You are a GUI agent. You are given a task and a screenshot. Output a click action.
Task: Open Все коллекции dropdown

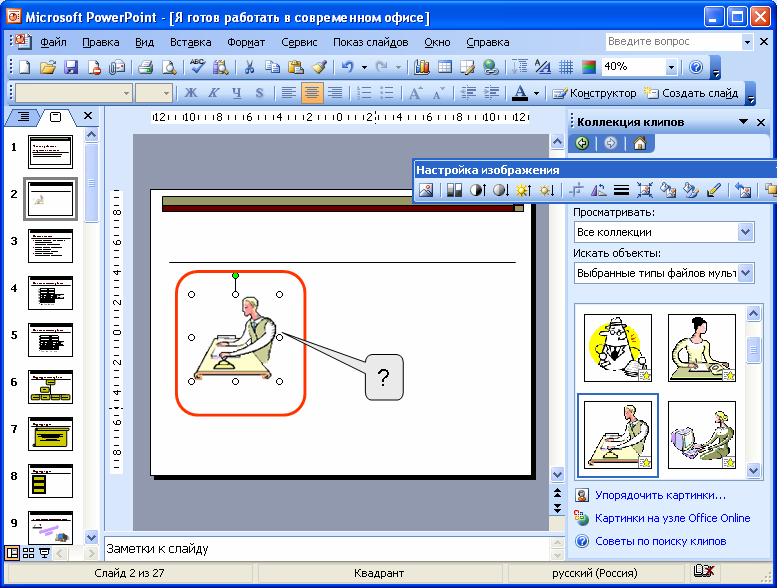(746, 232)
